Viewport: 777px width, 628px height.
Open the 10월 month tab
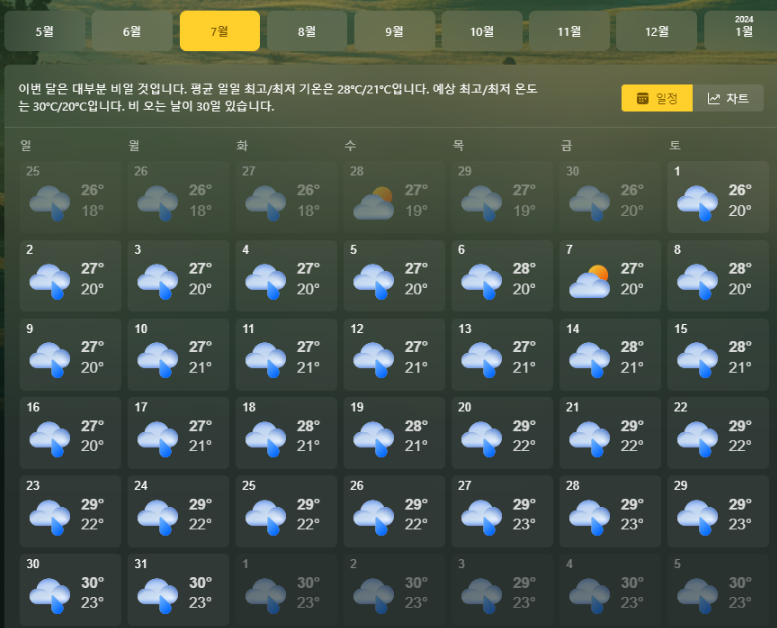click(482, 31)
